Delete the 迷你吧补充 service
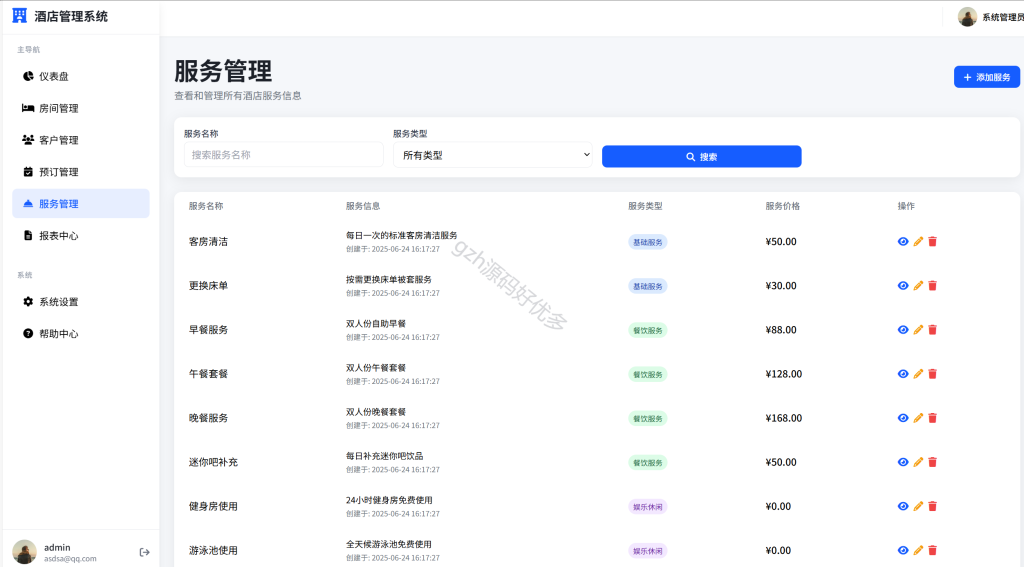This screenshot has height=567, width=1024. [933, 462]
